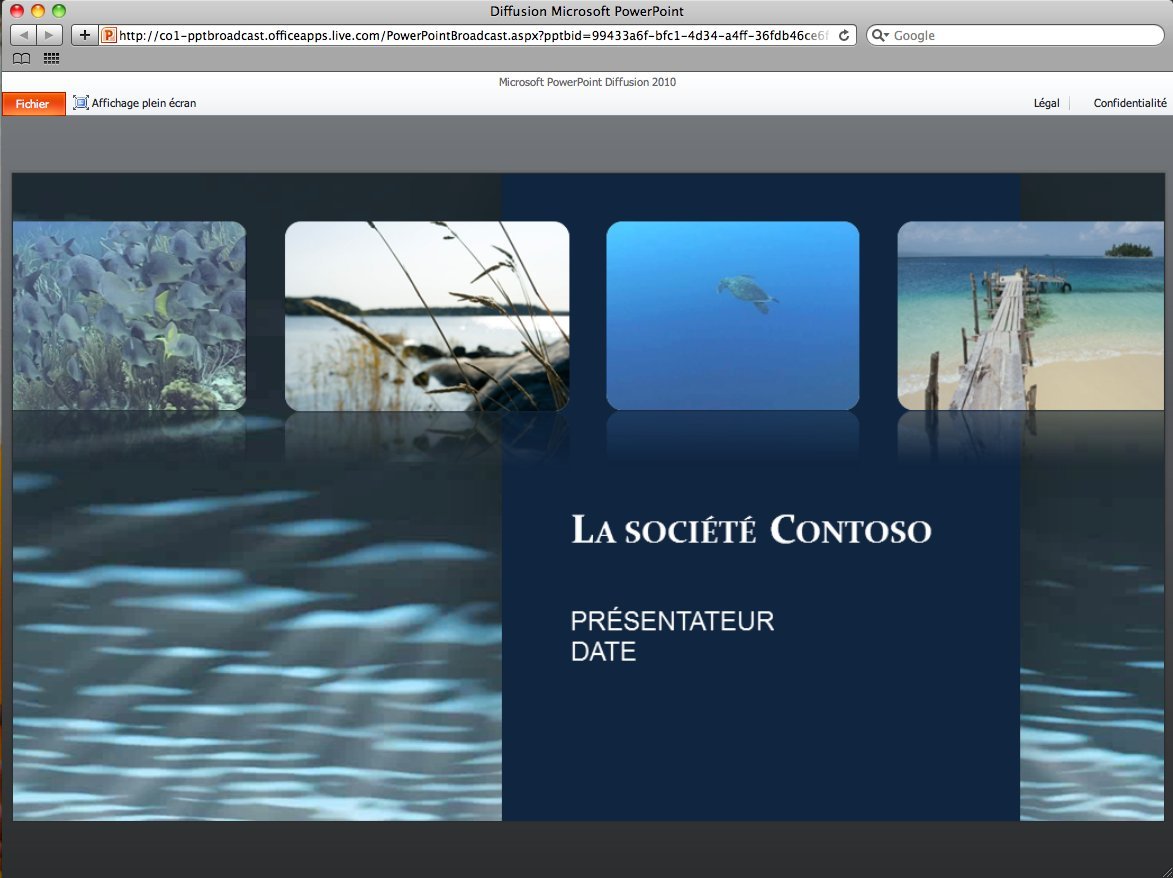Click the green zoom window button

pos(59,10)
